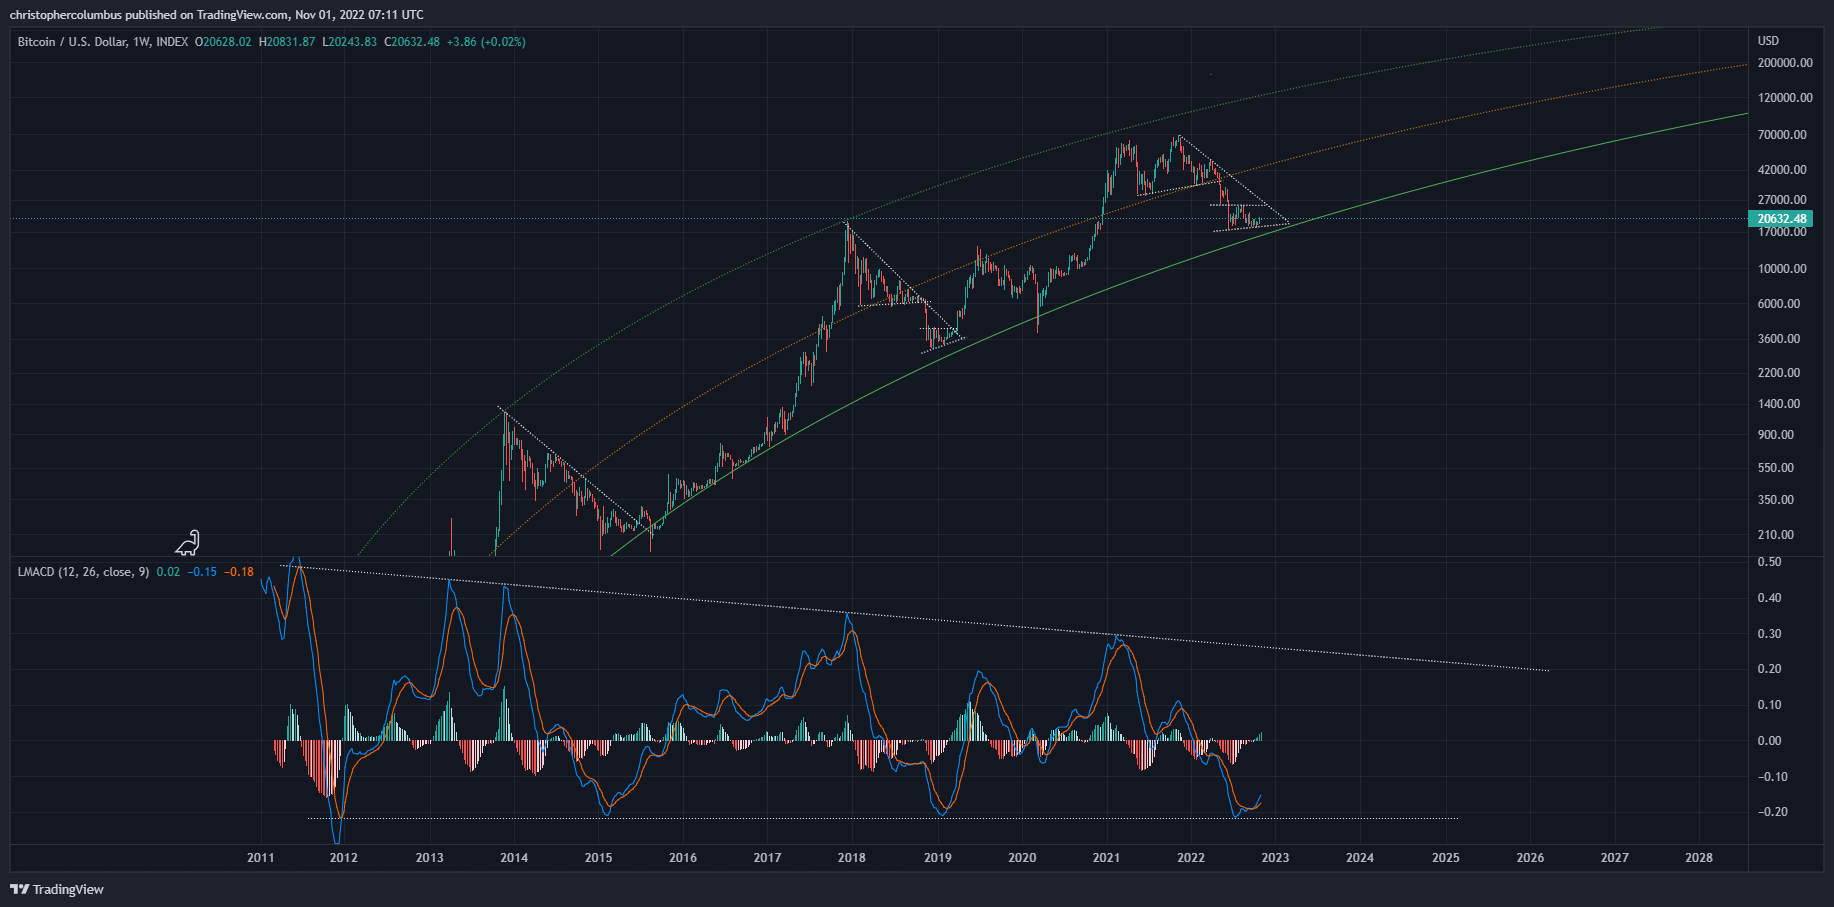Viewport: 1834px width, 907px height.
Task: Click the dinosaur mascot icon on the chart
Action: [186, 544]
